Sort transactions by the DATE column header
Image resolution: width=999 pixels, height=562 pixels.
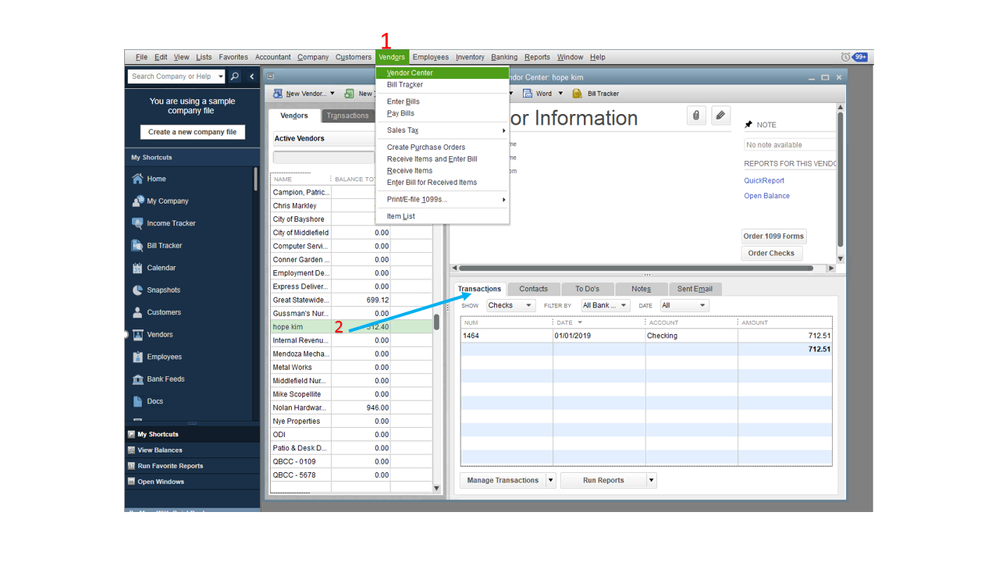(566, 323)
